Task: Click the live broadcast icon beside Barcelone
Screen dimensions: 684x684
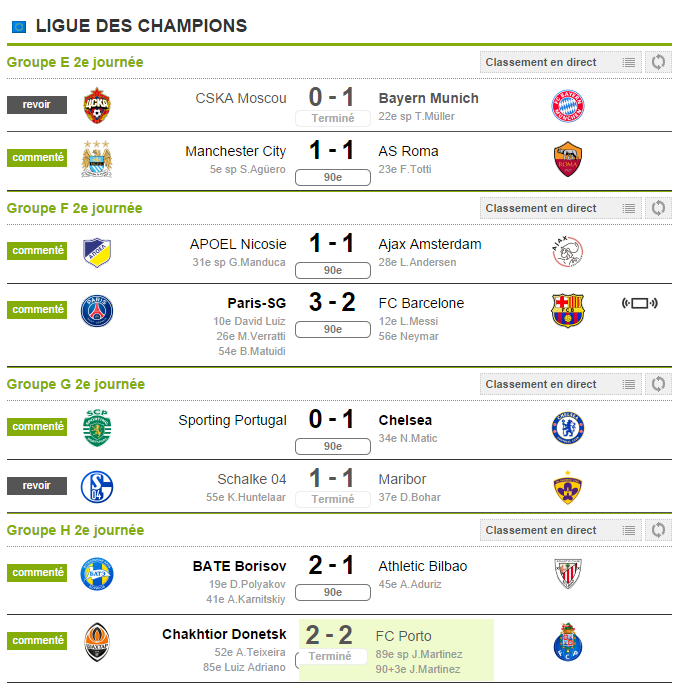Action: coord(639,303)
